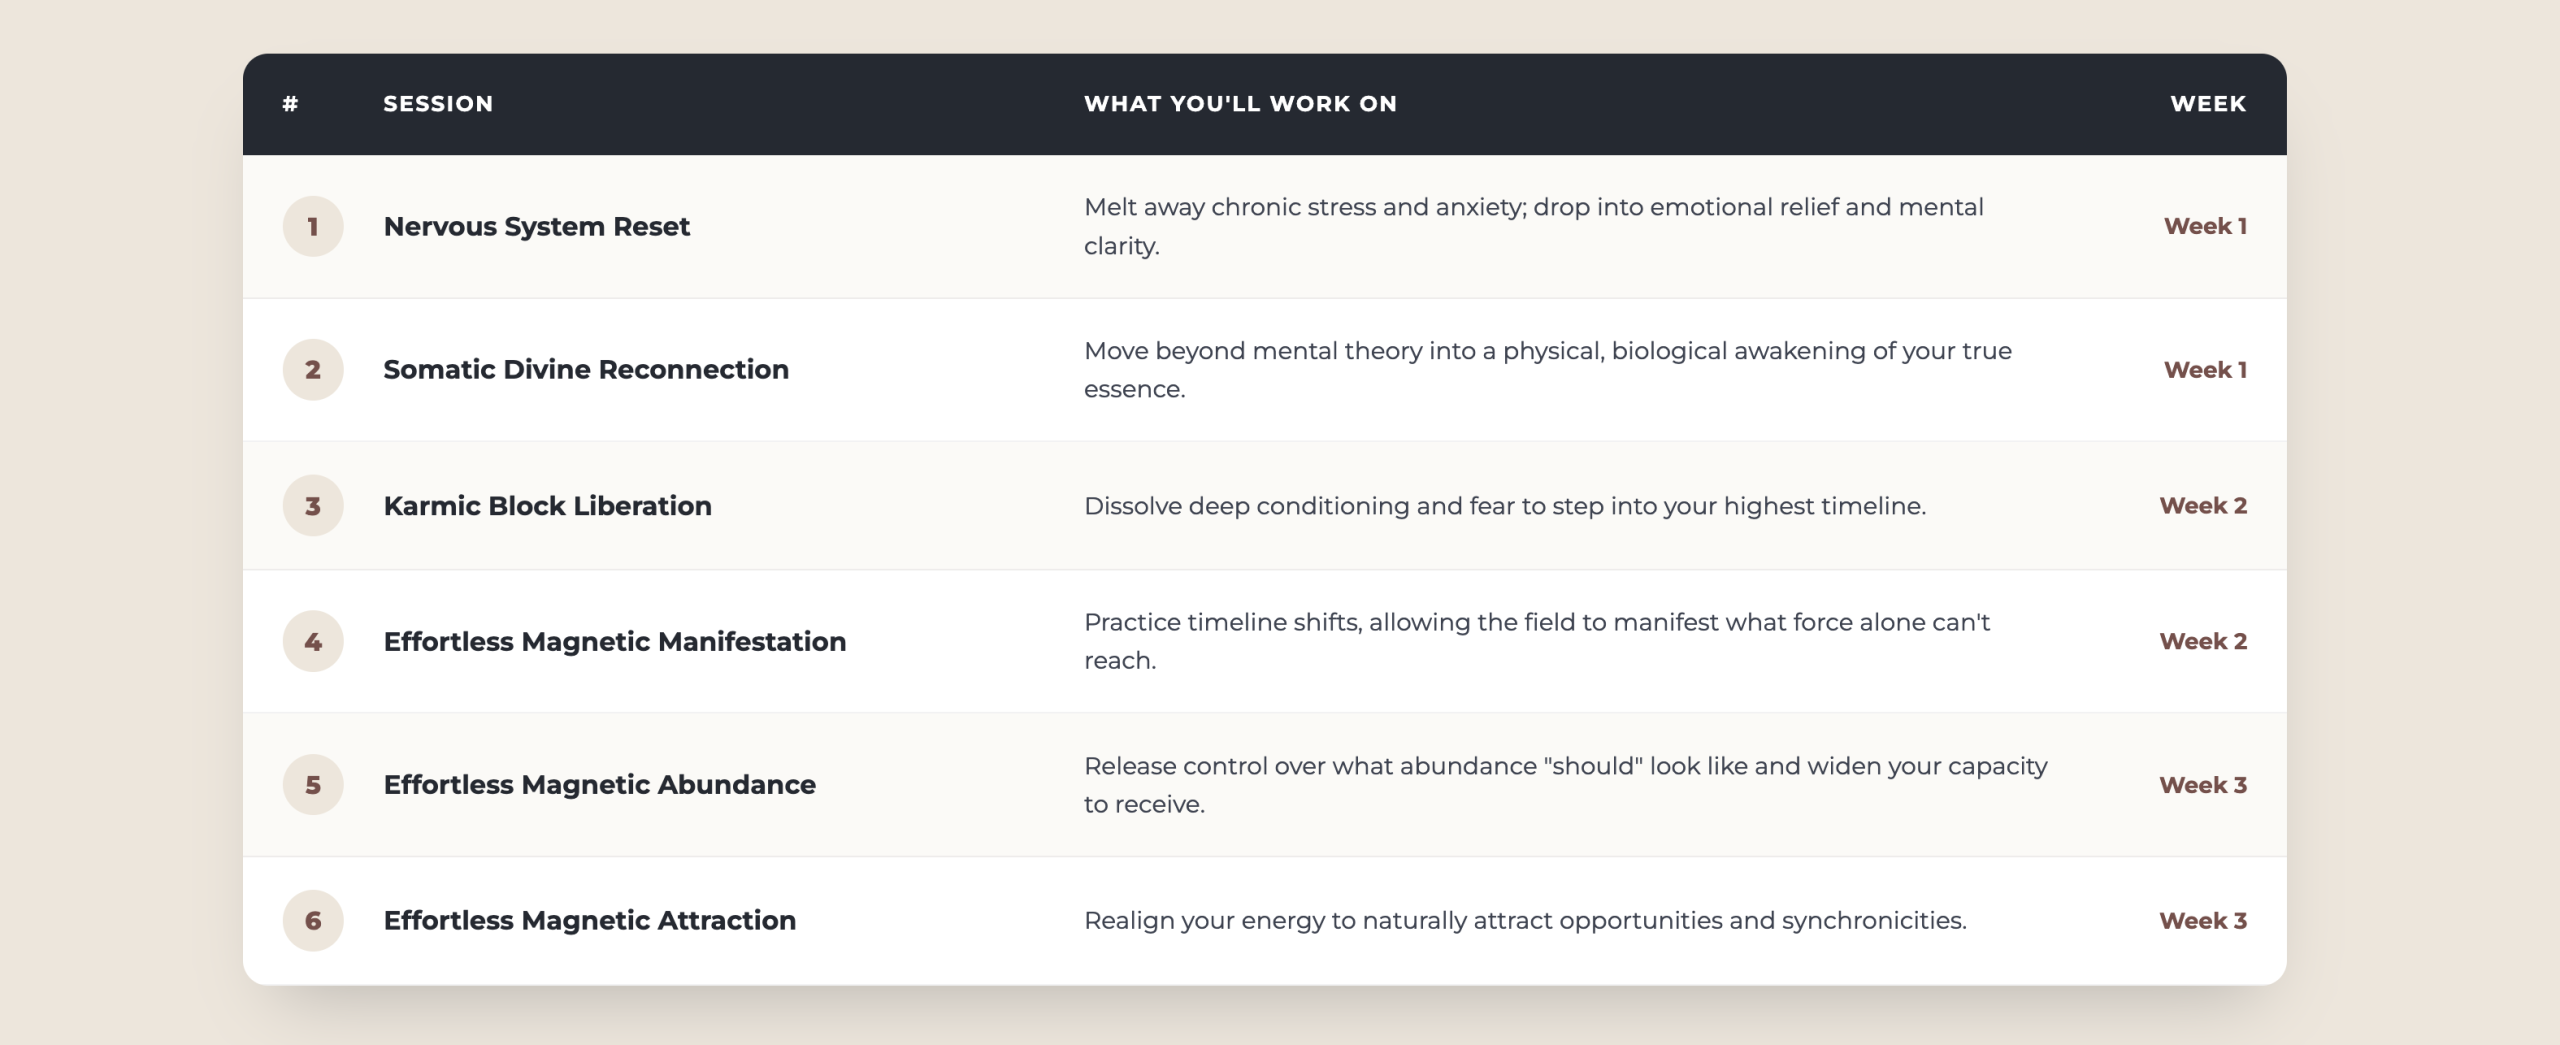The width and height of the screenshot is (2560, 1045).
Task: Click the number 4 circle badge
Action: (313, 641)
